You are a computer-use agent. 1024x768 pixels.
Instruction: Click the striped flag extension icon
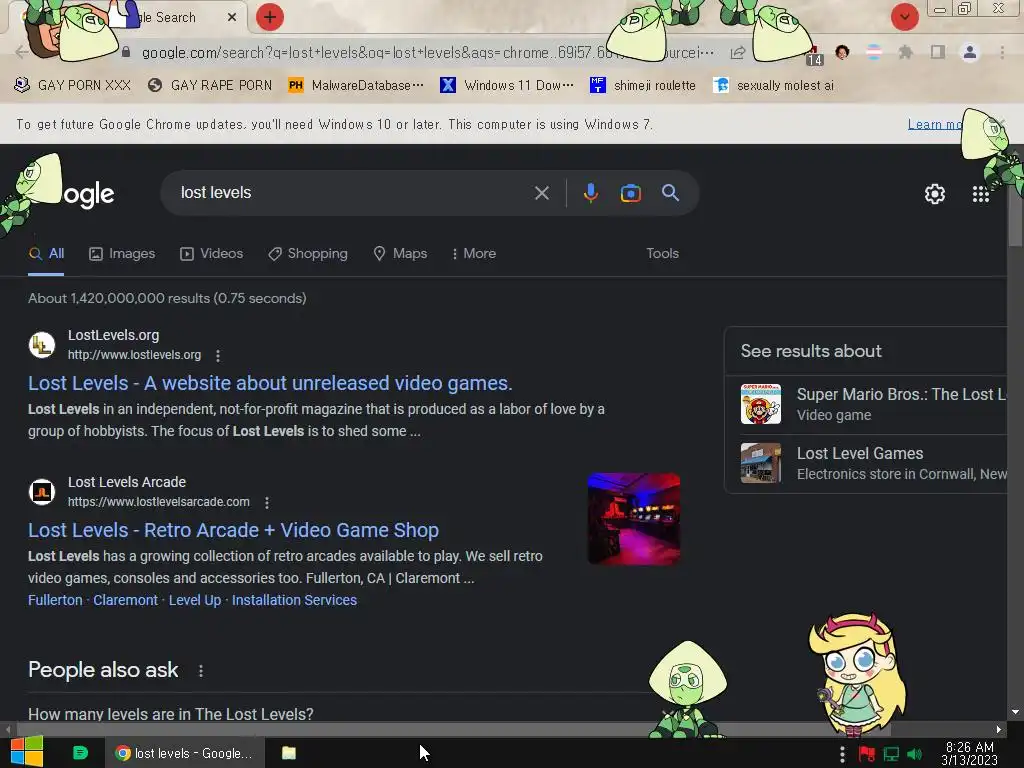(x=874, y=52)
